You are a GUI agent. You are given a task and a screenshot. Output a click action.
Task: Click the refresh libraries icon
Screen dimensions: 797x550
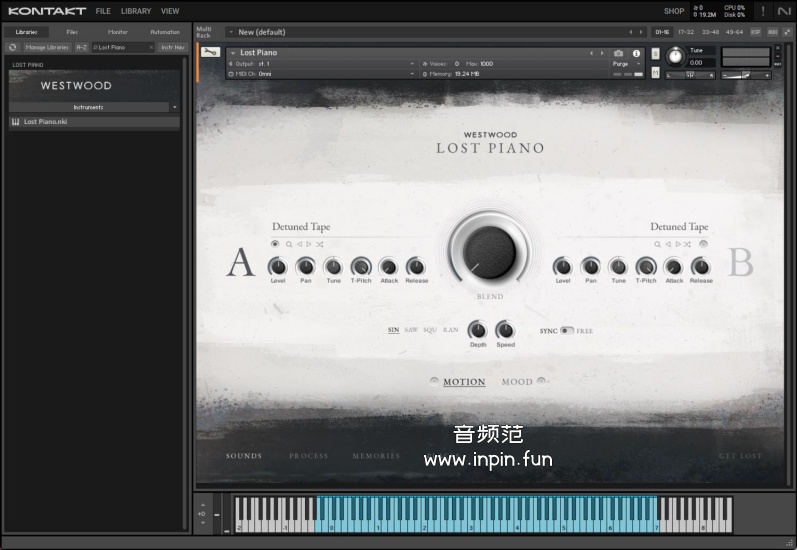(x=13, y=47)
